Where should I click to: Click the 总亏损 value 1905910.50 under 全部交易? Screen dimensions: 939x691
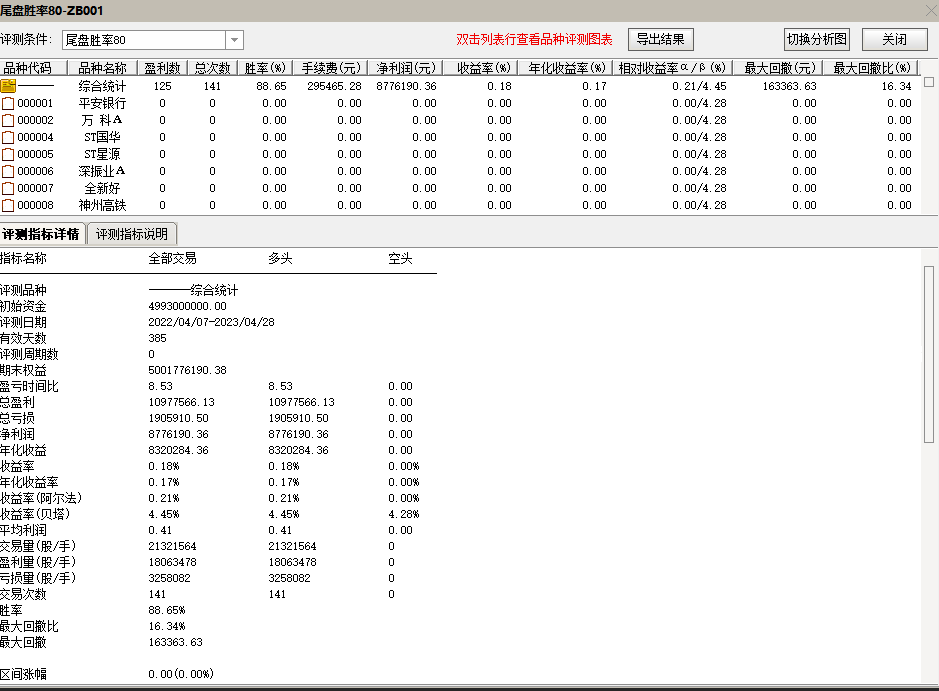[178, 419]
